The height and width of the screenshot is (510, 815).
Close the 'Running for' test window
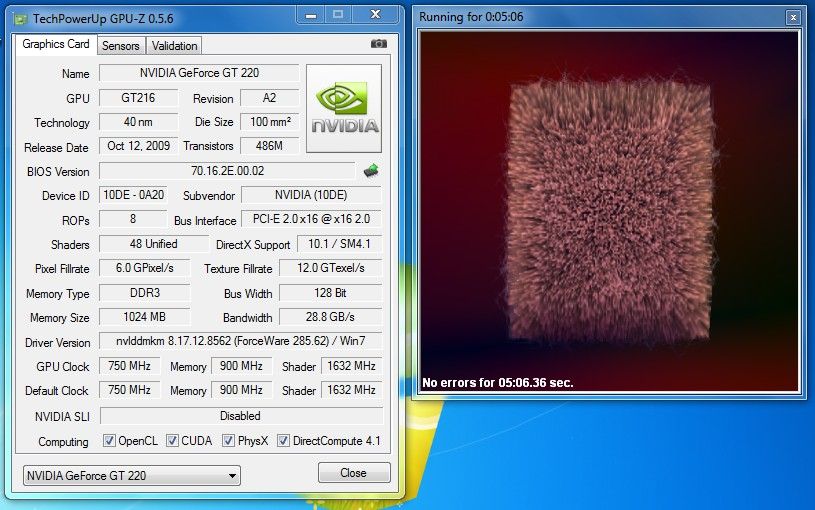[793, 18]
